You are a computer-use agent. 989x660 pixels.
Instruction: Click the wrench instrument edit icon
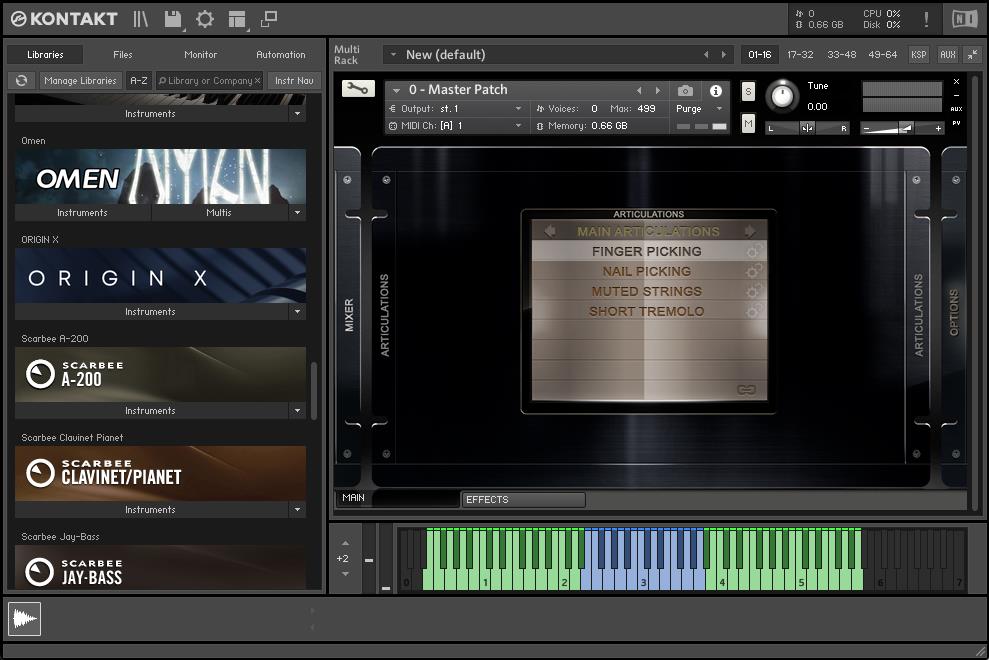357,89
